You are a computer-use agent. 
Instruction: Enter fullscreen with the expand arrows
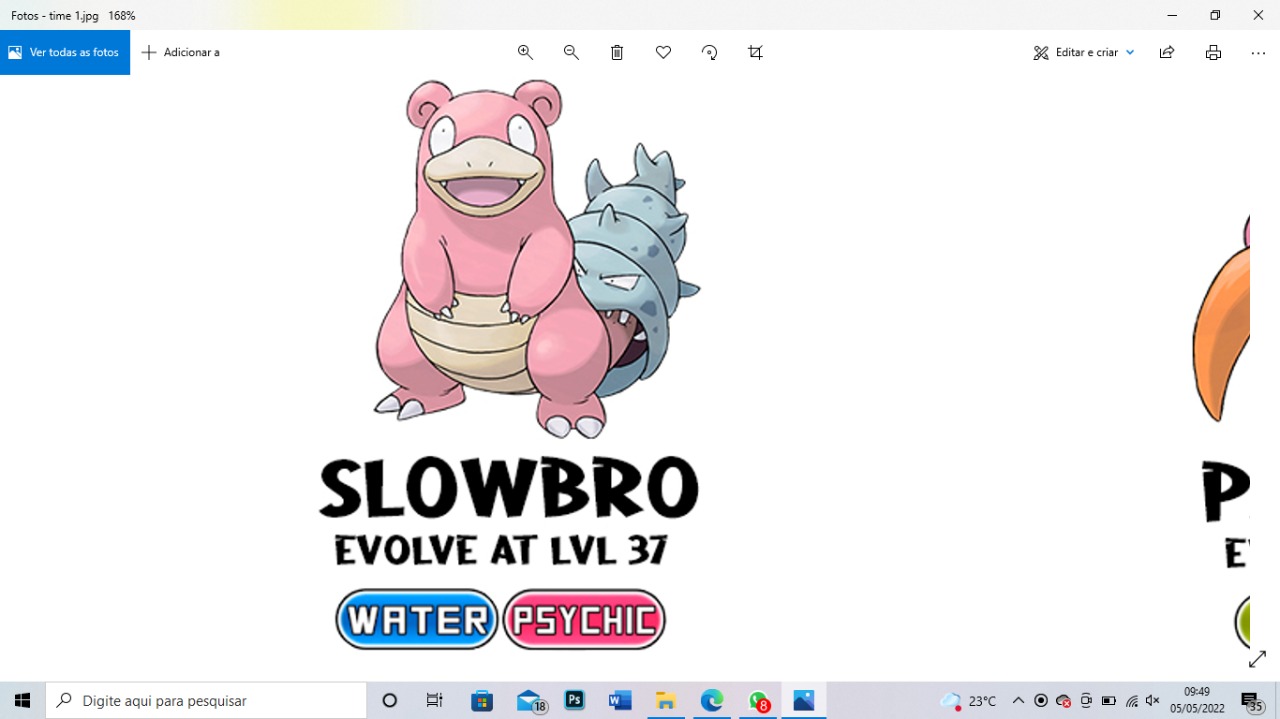[x=1257, y=659]
